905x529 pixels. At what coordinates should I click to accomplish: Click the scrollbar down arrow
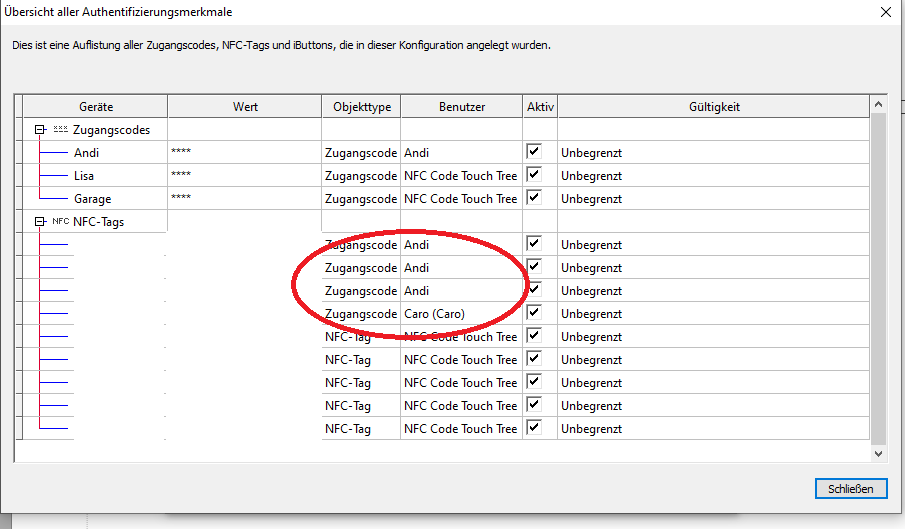(878, 453)
